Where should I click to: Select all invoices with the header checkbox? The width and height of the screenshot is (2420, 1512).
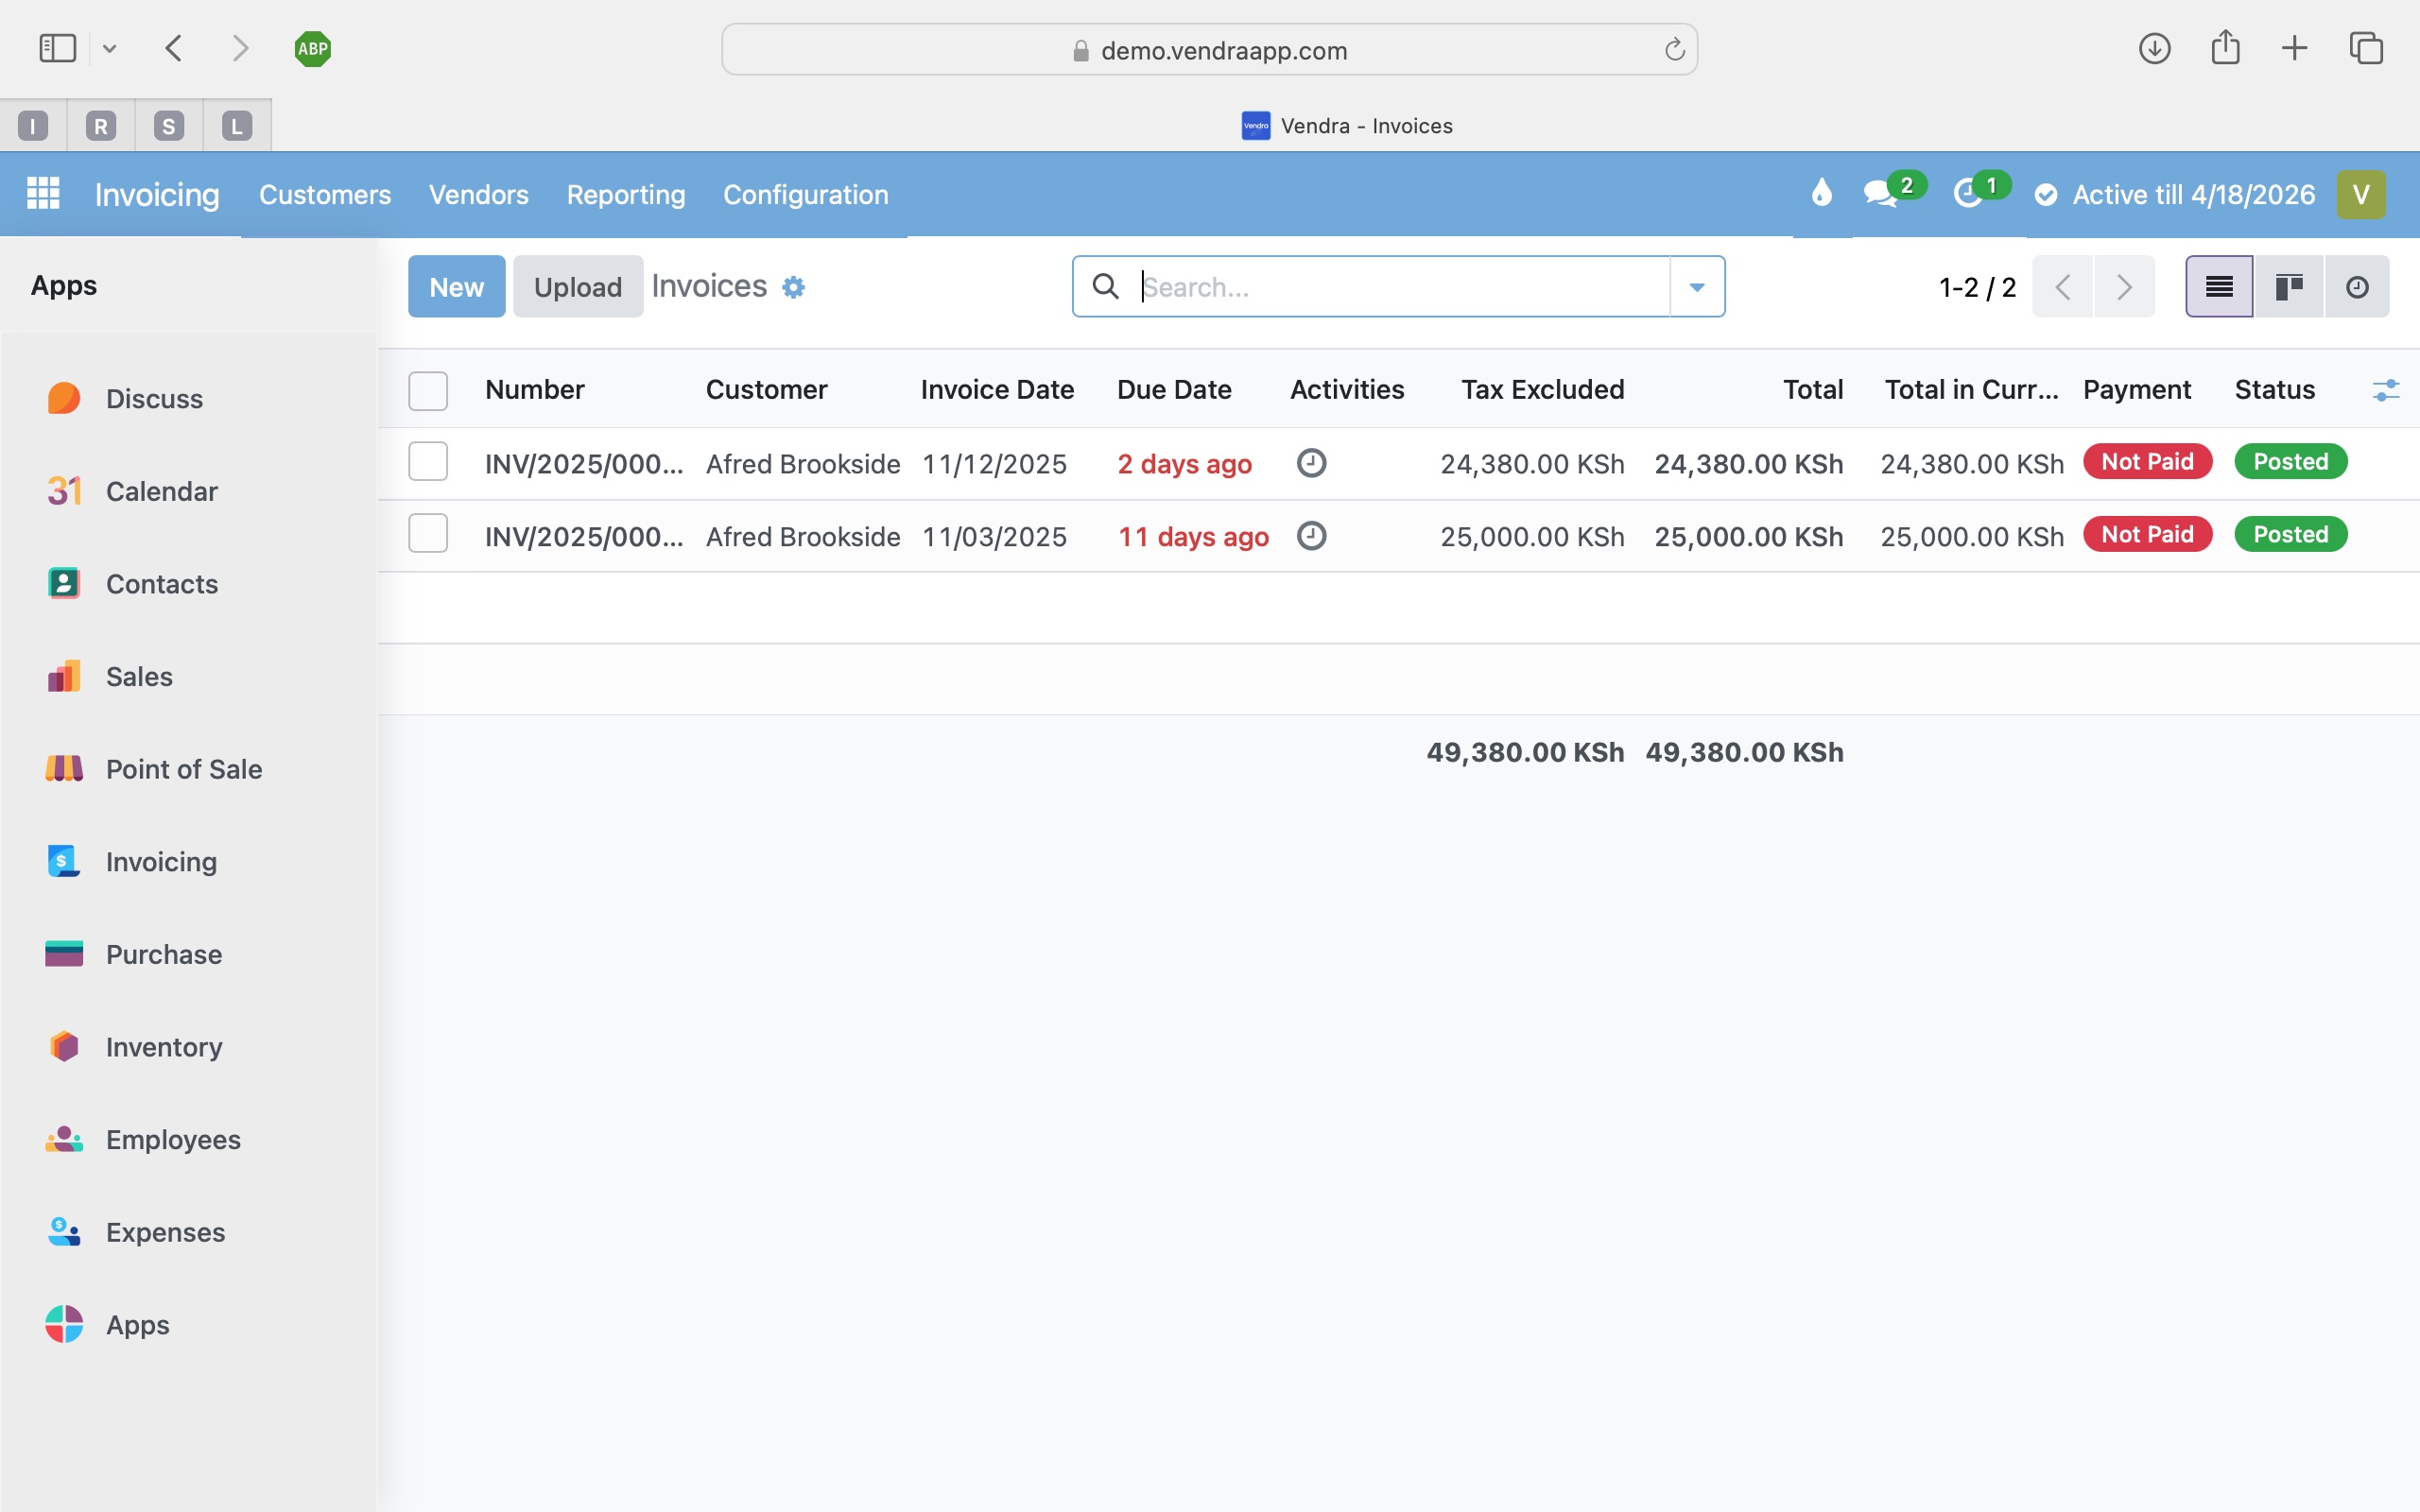tap(428, 390)
